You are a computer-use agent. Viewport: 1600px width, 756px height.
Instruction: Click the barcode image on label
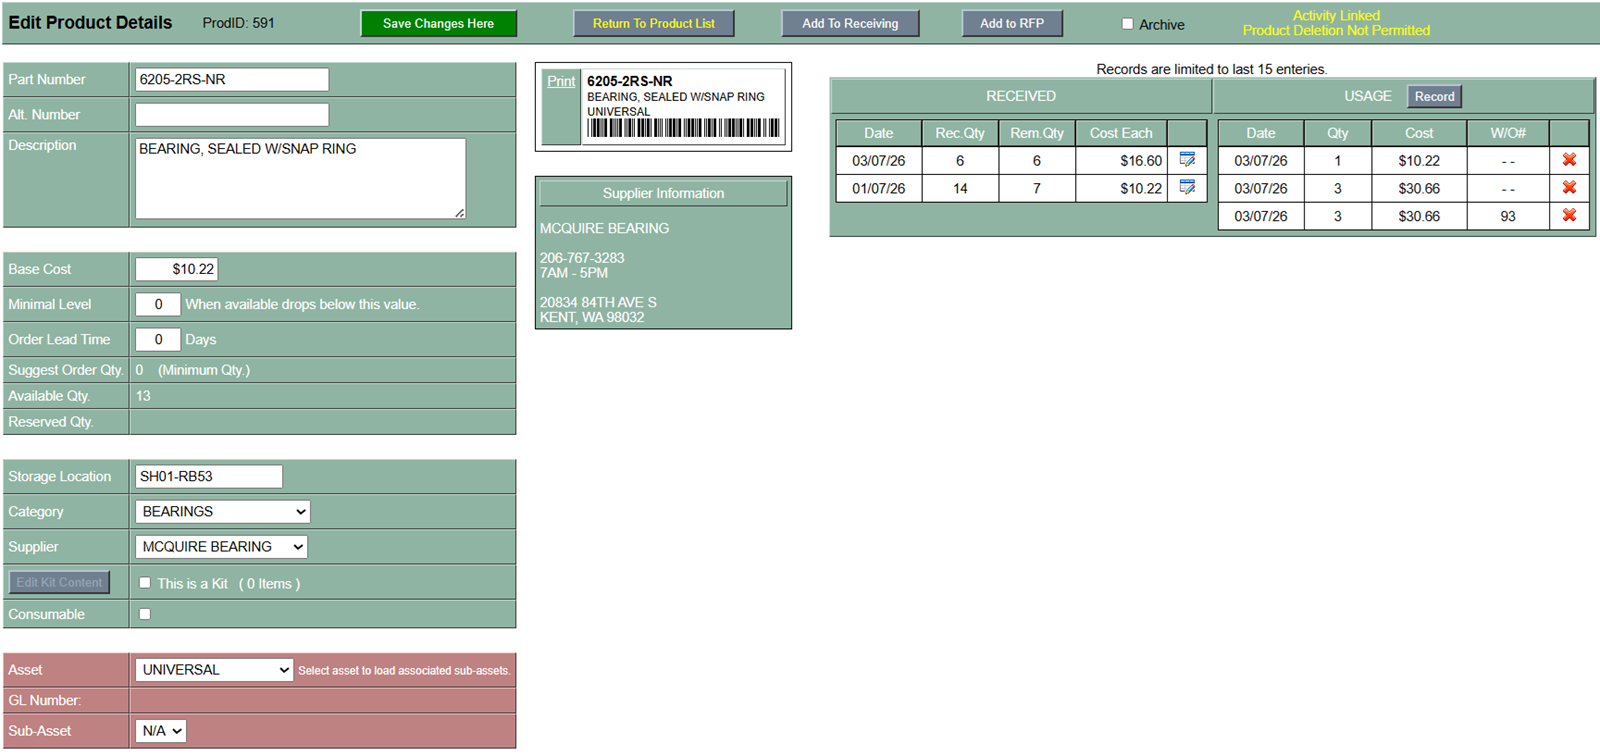click(683, 128)
